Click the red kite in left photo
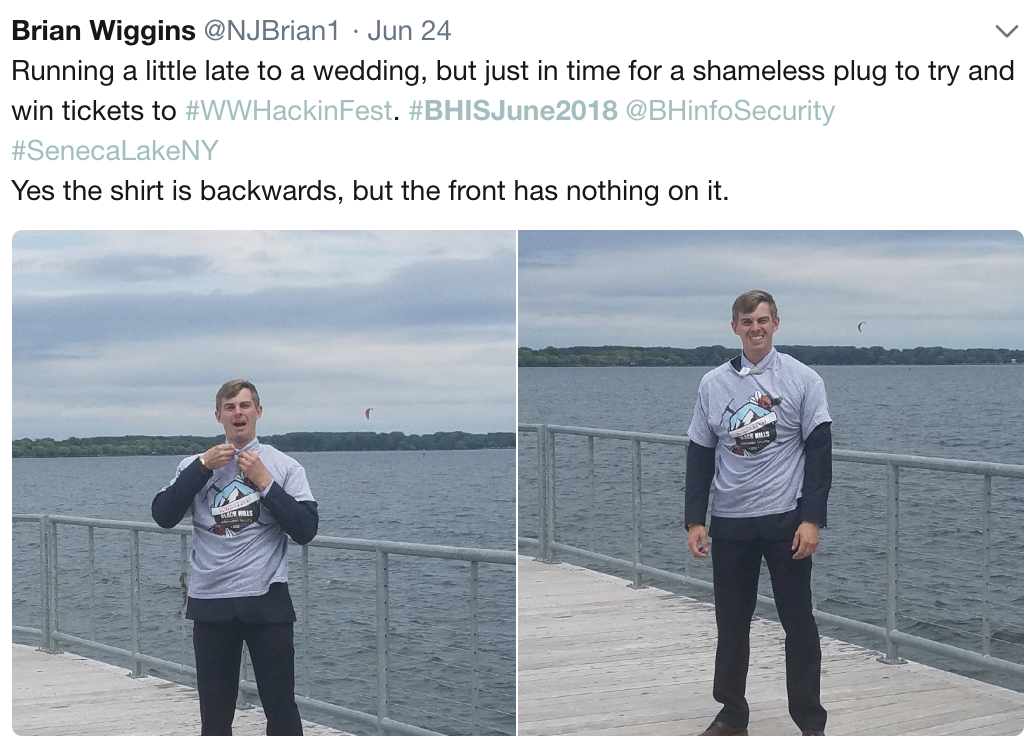This screenshot has height=754, width=1034. (369, 414)
